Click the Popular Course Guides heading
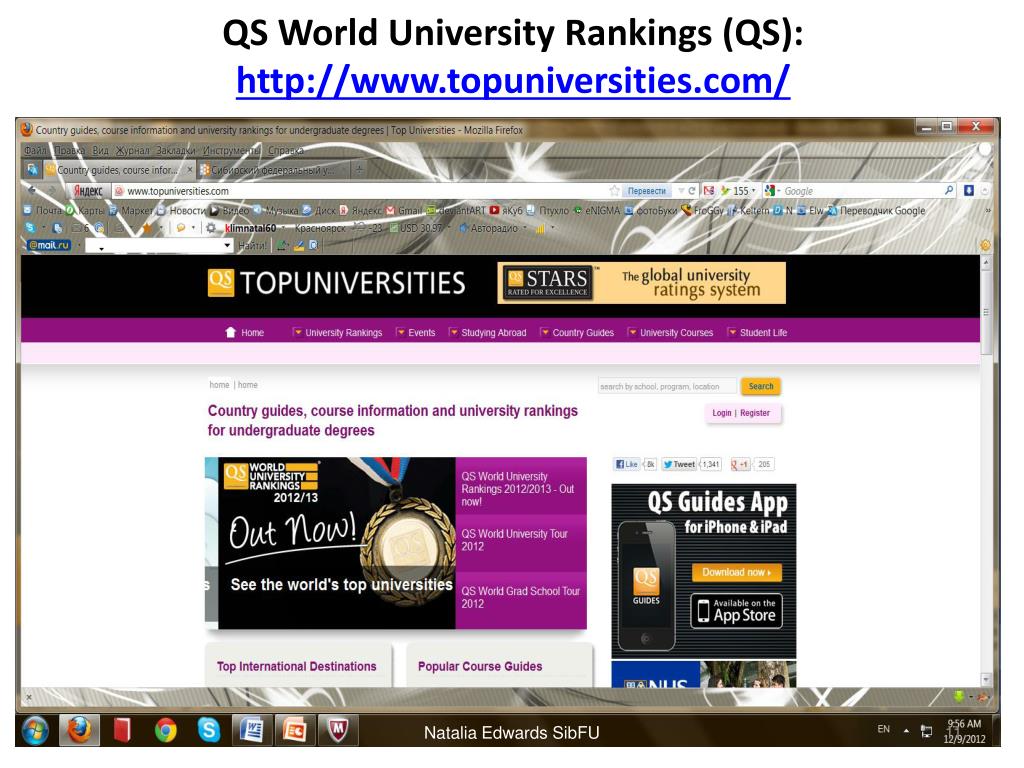Viewport: 1024px width, 768px height. click(x=480, y=666)
